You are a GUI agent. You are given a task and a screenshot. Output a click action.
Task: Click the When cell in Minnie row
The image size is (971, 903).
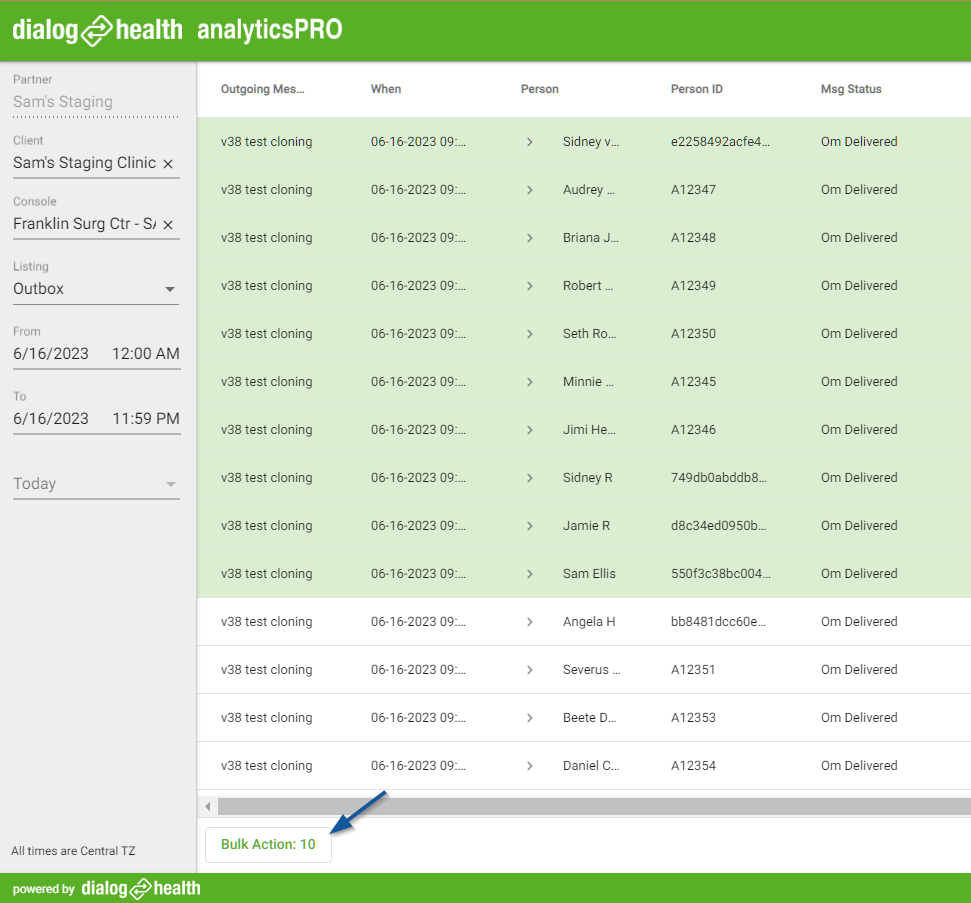click(418, 382)
